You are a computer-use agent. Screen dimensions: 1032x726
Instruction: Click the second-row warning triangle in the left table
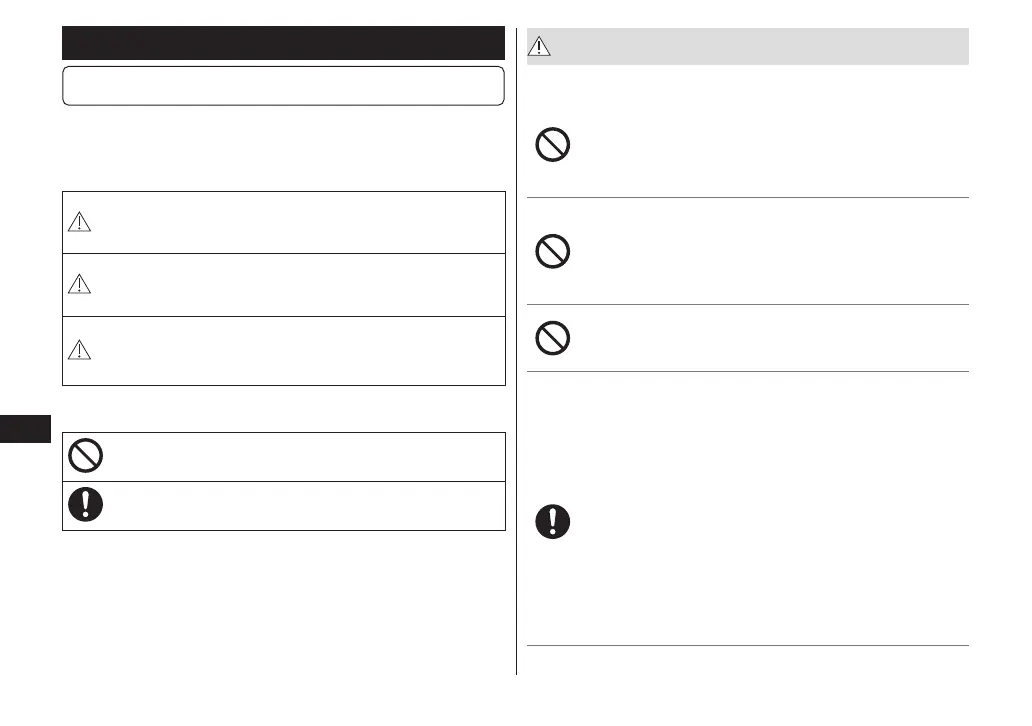tap(81, 285)
